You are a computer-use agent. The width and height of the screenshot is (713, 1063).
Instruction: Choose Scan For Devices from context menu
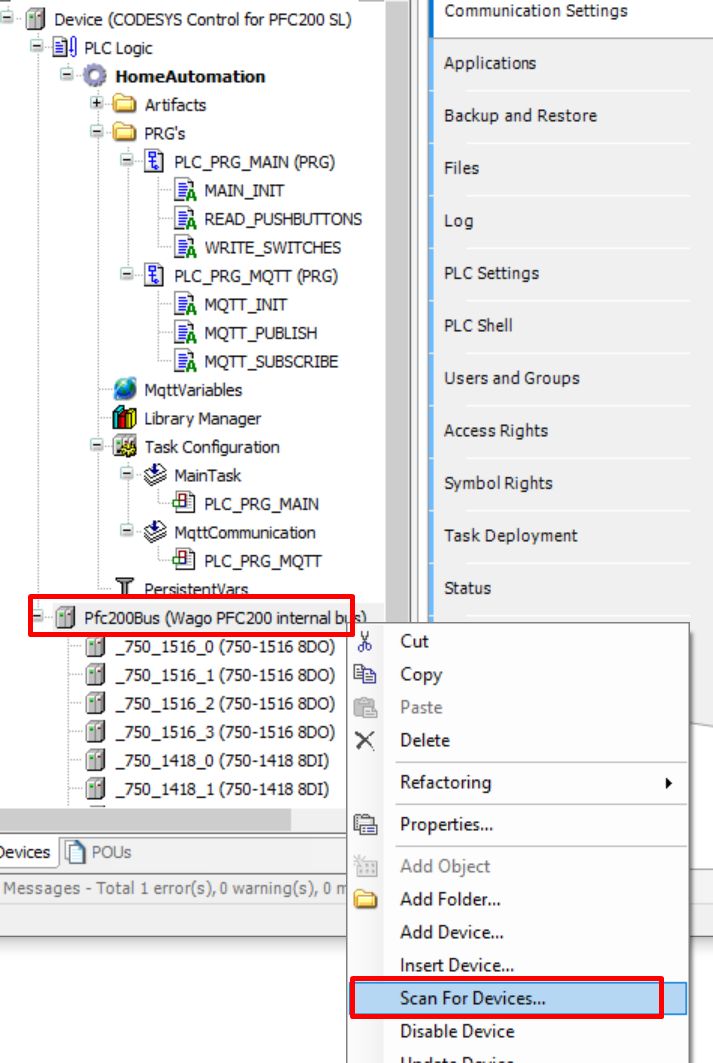[520, 998]
